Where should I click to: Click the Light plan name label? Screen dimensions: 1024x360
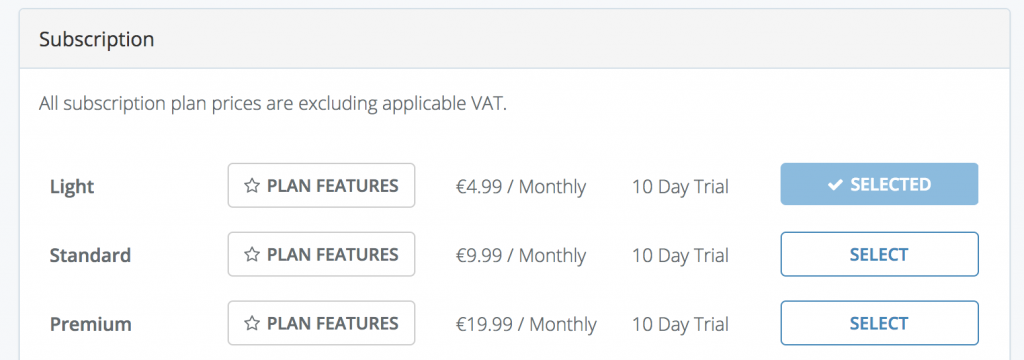click(x=72, y=187)
